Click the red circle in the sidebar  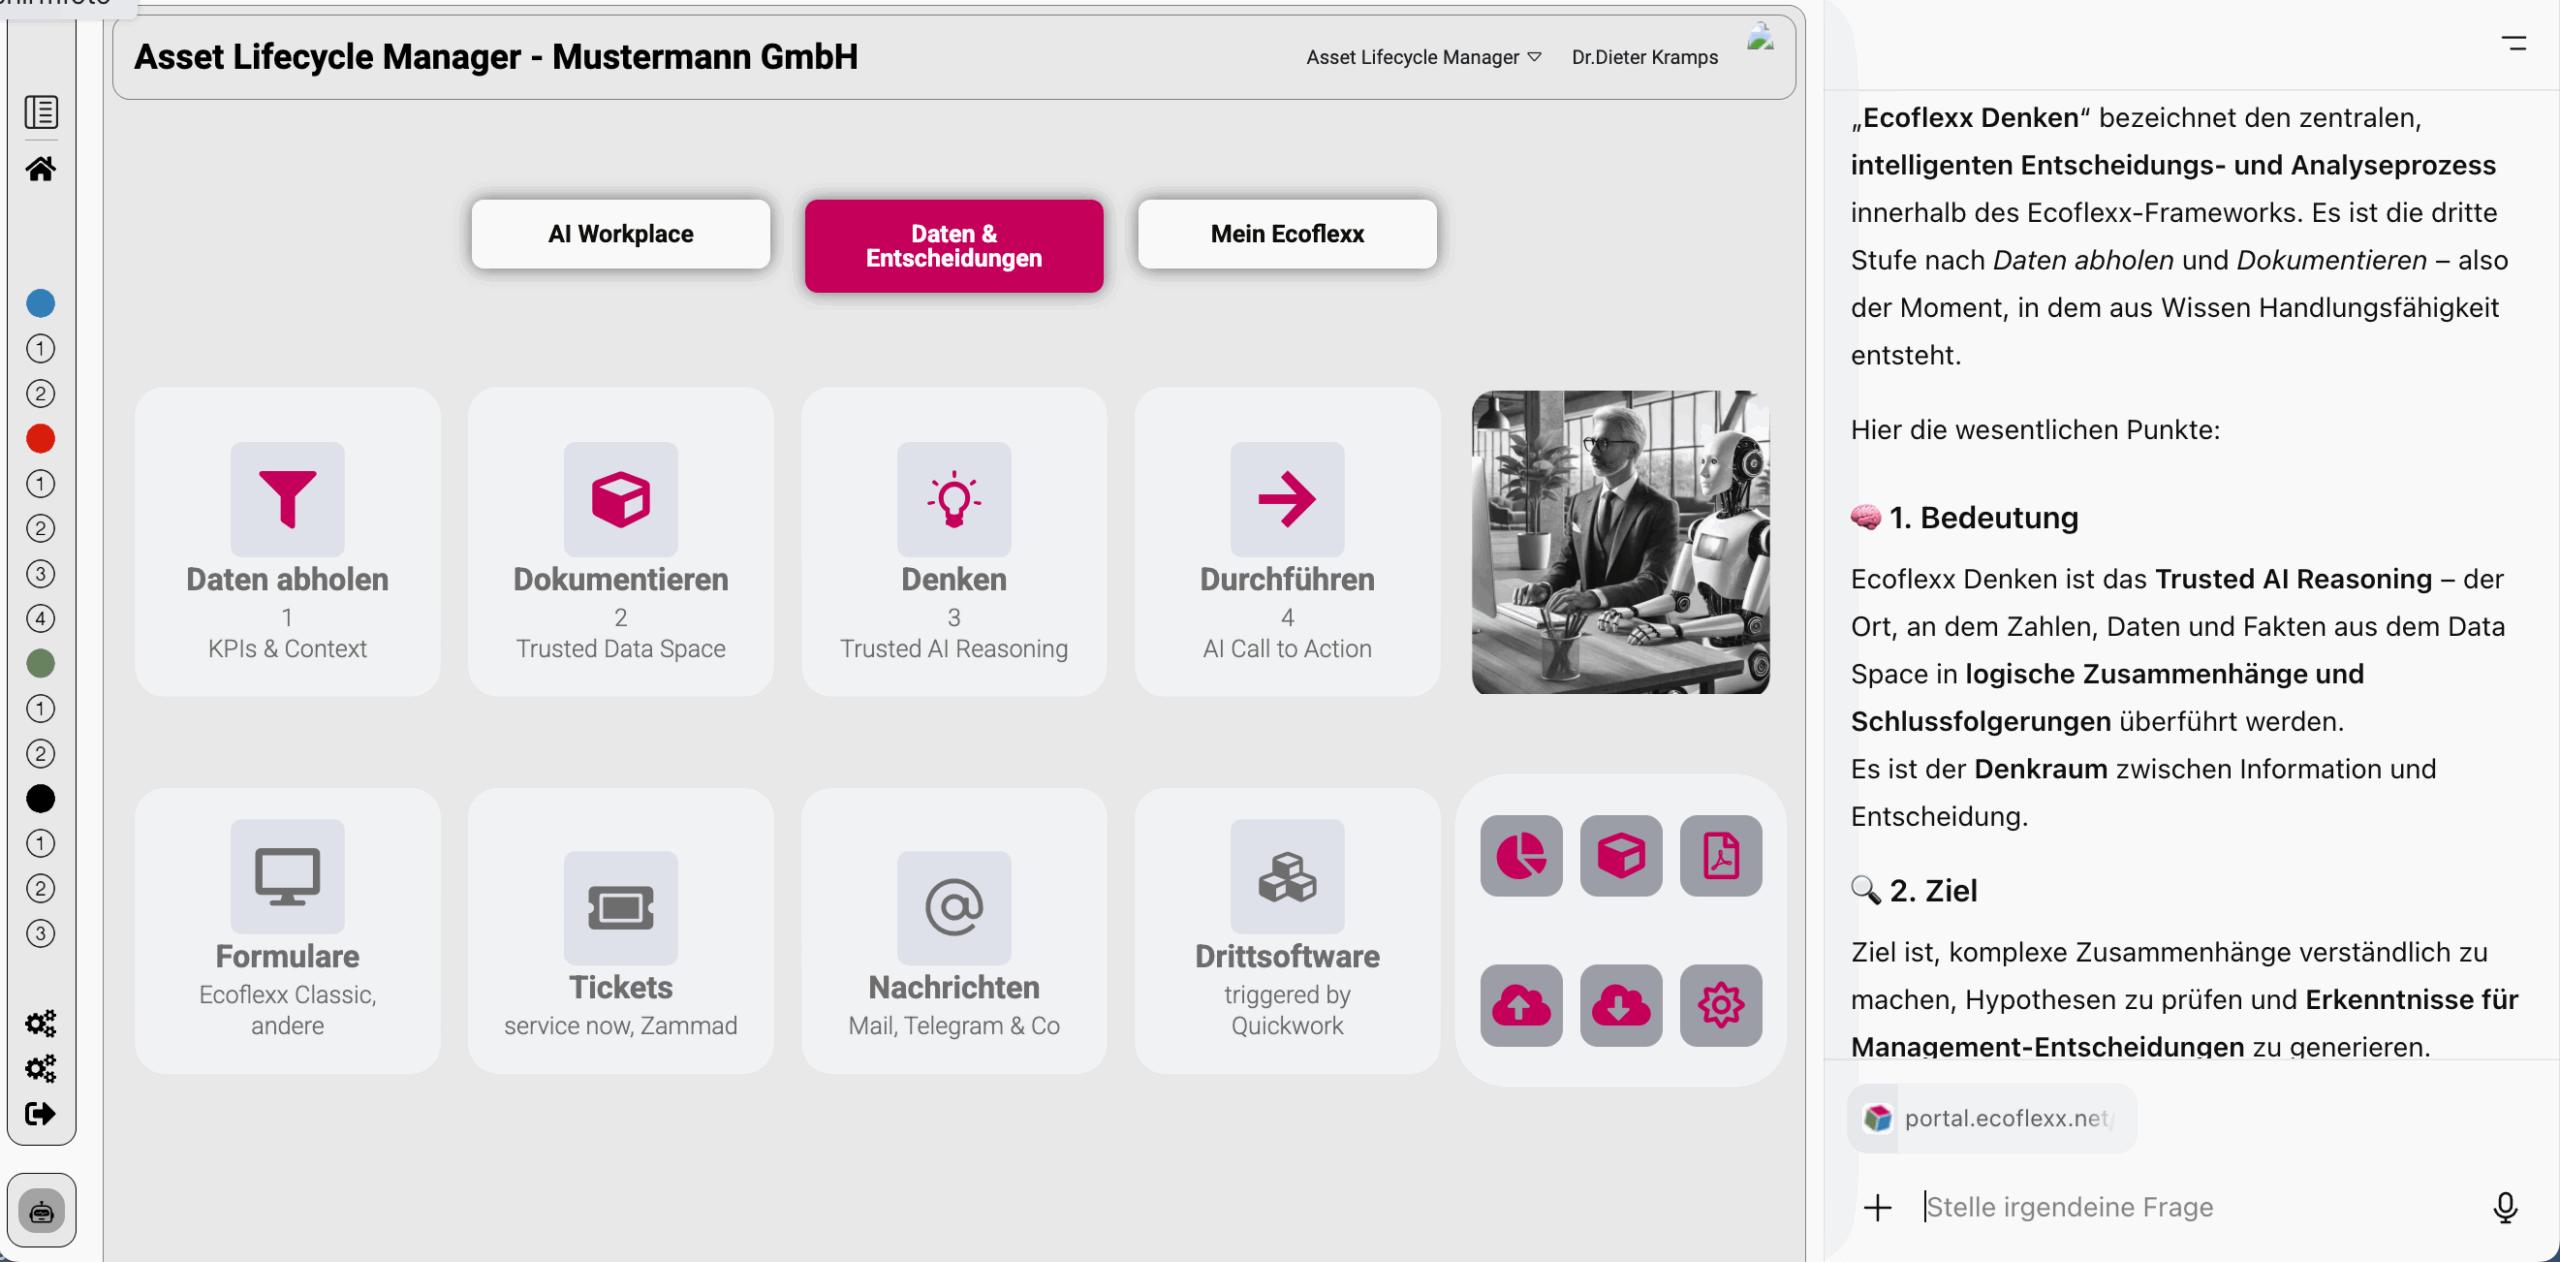[40, 439]
